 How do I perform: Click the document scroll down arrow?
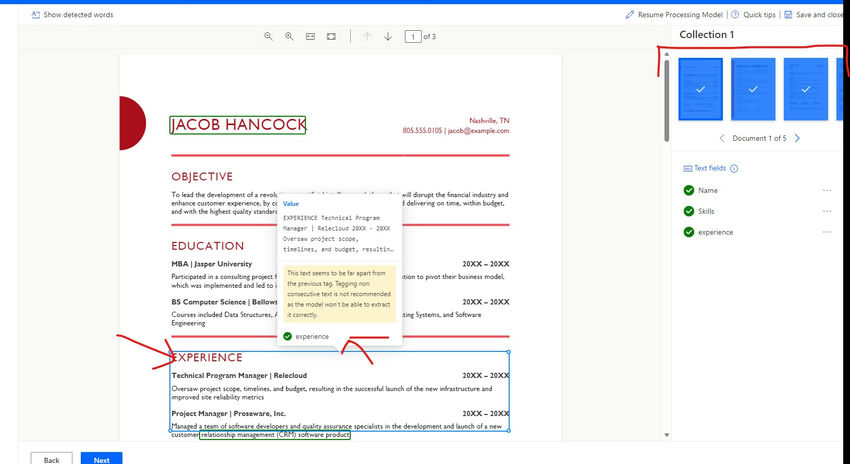click(667, 435)
